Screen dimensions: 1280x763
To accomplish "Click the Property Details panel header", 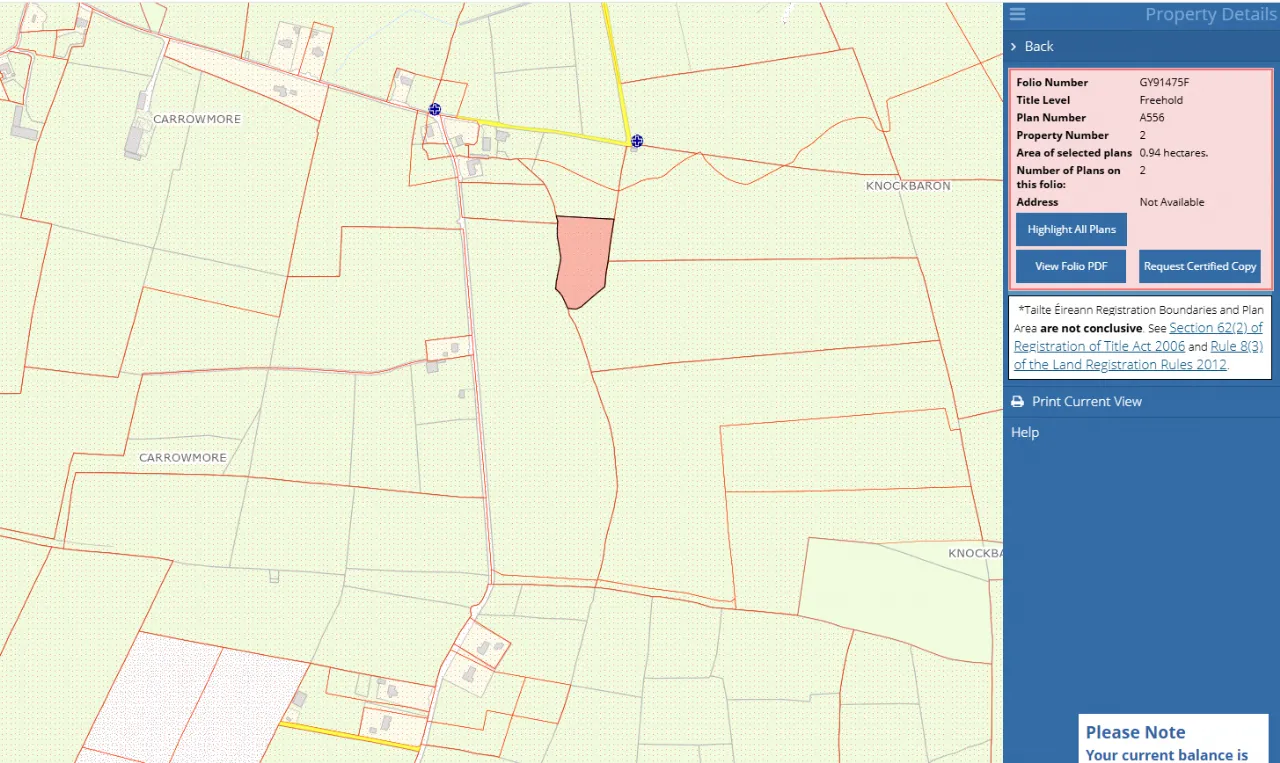I will click(x=1195, y=14).
